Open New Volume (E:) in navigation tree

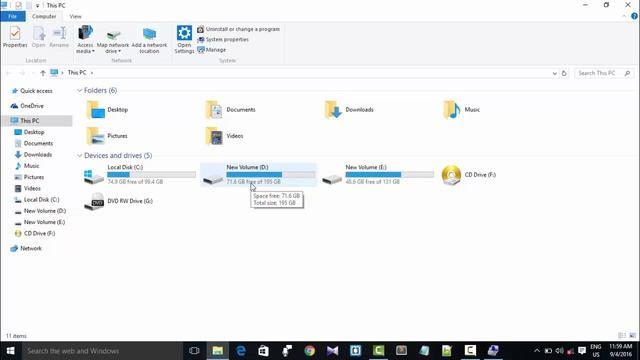(40, 222)
